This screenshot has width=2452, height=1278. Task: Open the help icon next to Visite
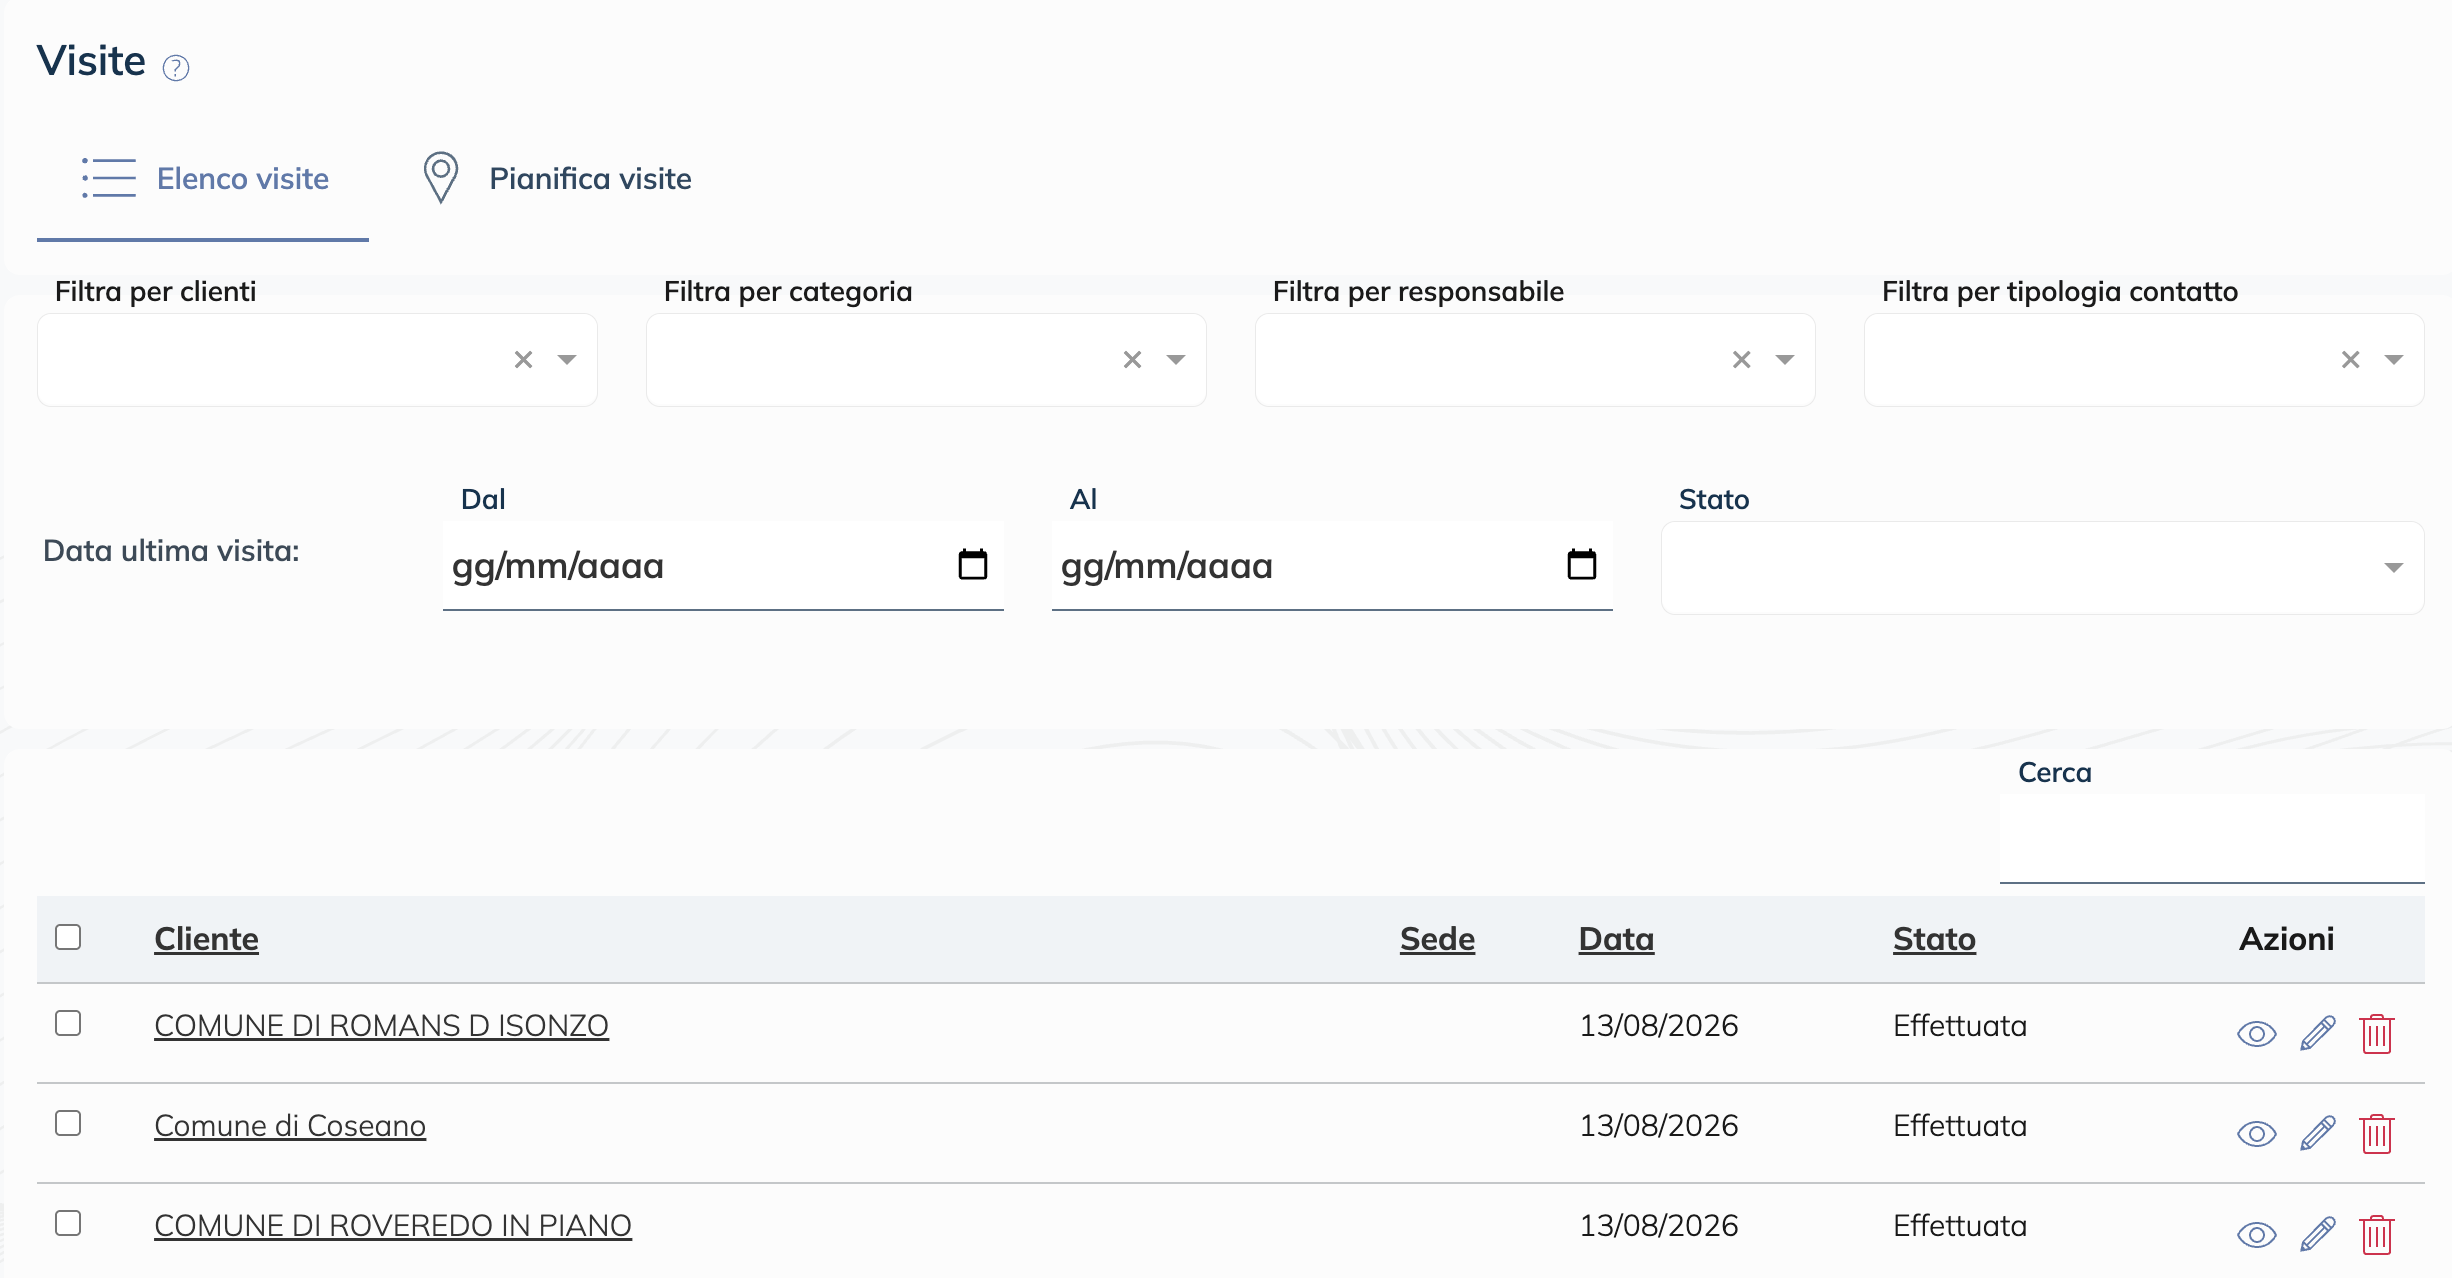(x=176, y=68)
